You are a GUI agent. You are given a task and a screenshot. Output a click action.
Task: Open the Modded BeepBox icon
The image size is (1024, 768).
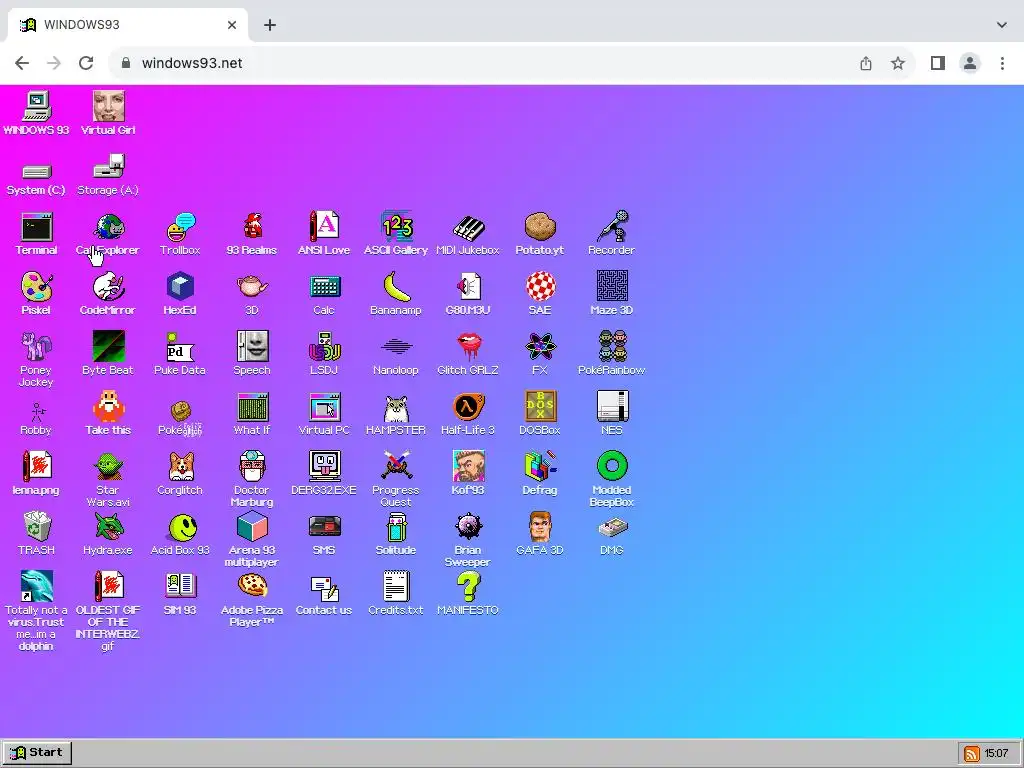[612, 466]
